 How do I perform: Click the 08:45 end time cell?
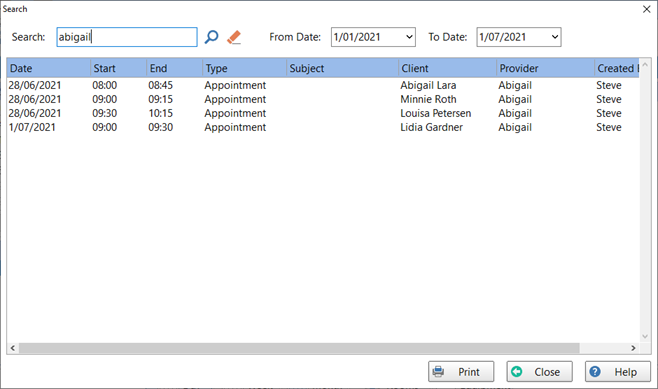coord(160,85)
